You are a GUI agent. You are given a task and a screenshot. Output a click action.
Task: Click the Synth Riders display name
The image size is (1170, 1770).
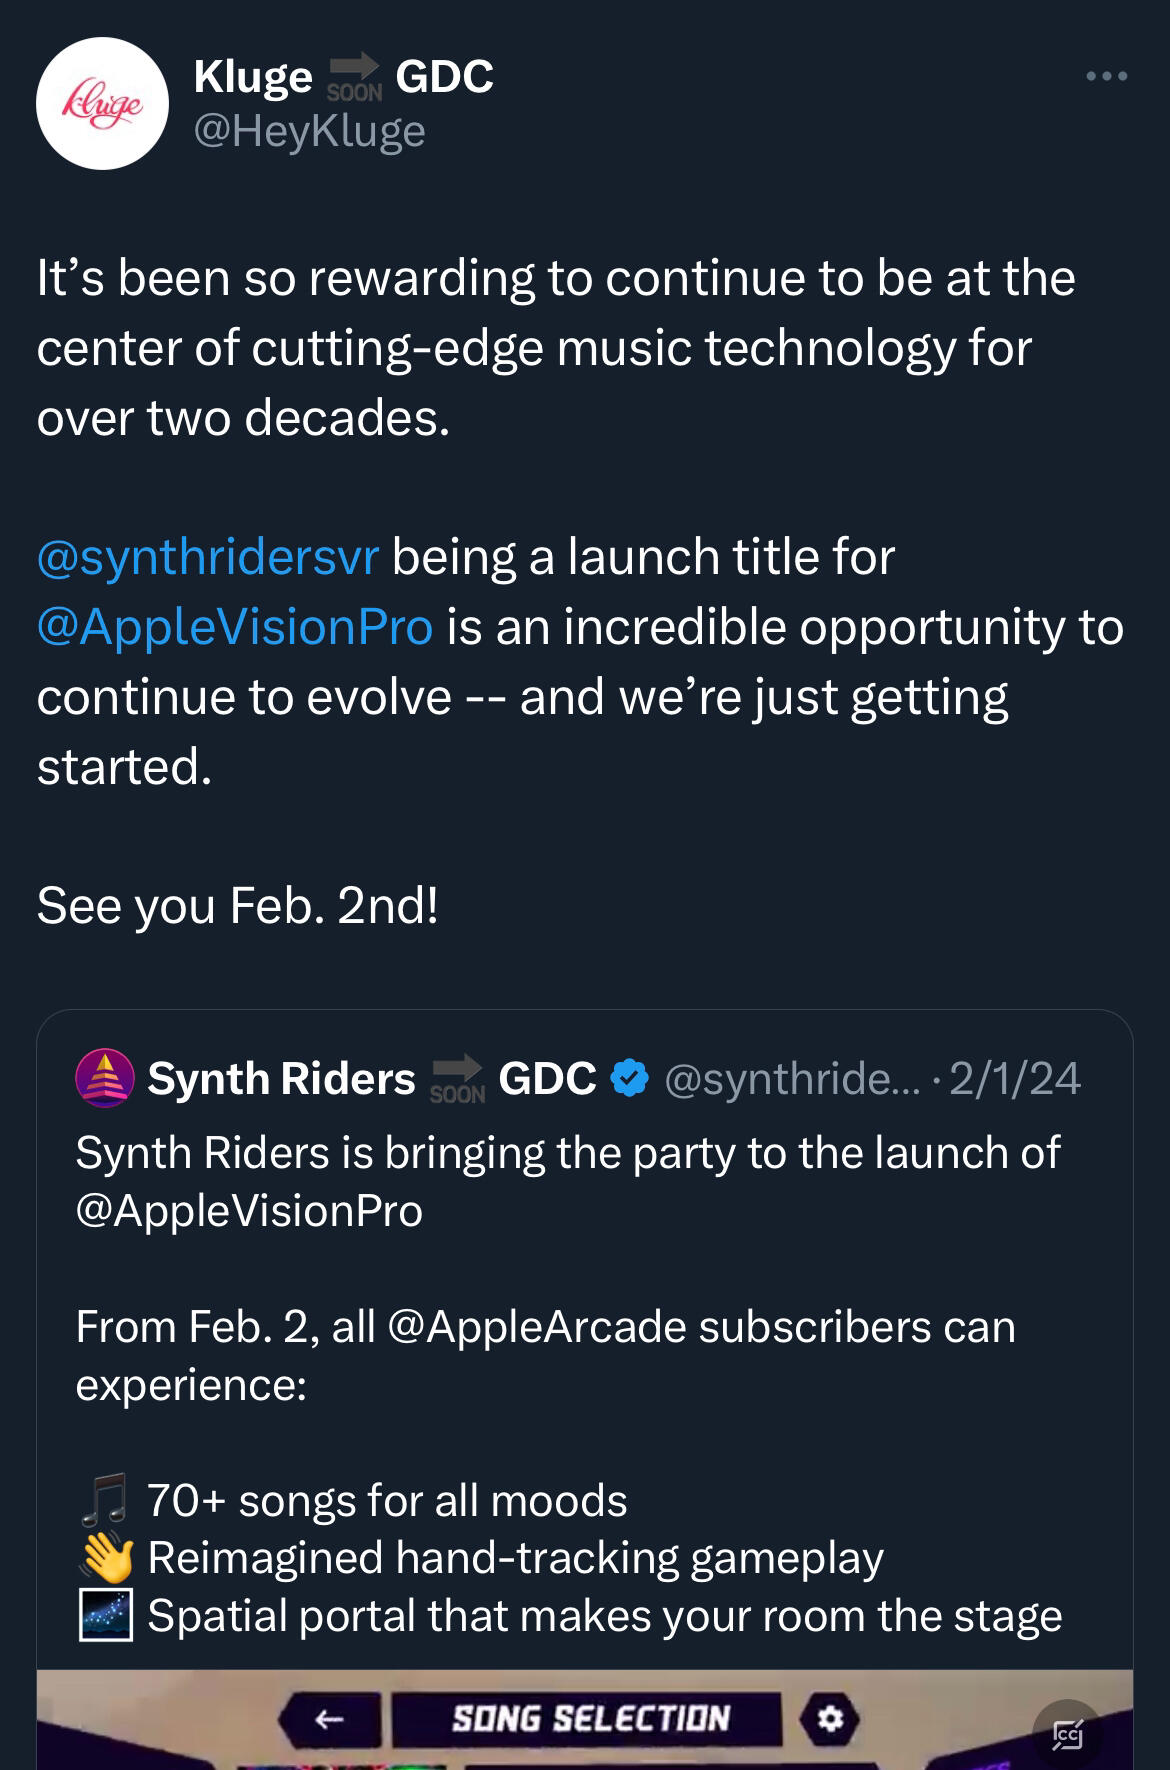tap(281, 1079)
